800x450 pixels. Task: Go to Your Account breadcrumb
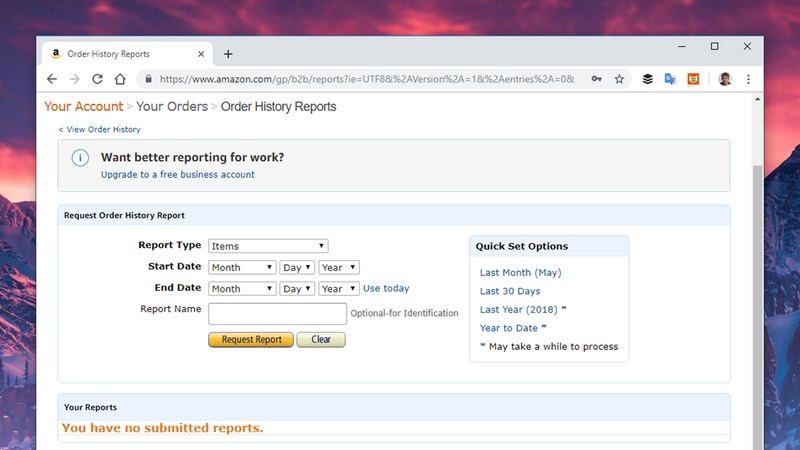pyautogui.click(x=84, y=107)
